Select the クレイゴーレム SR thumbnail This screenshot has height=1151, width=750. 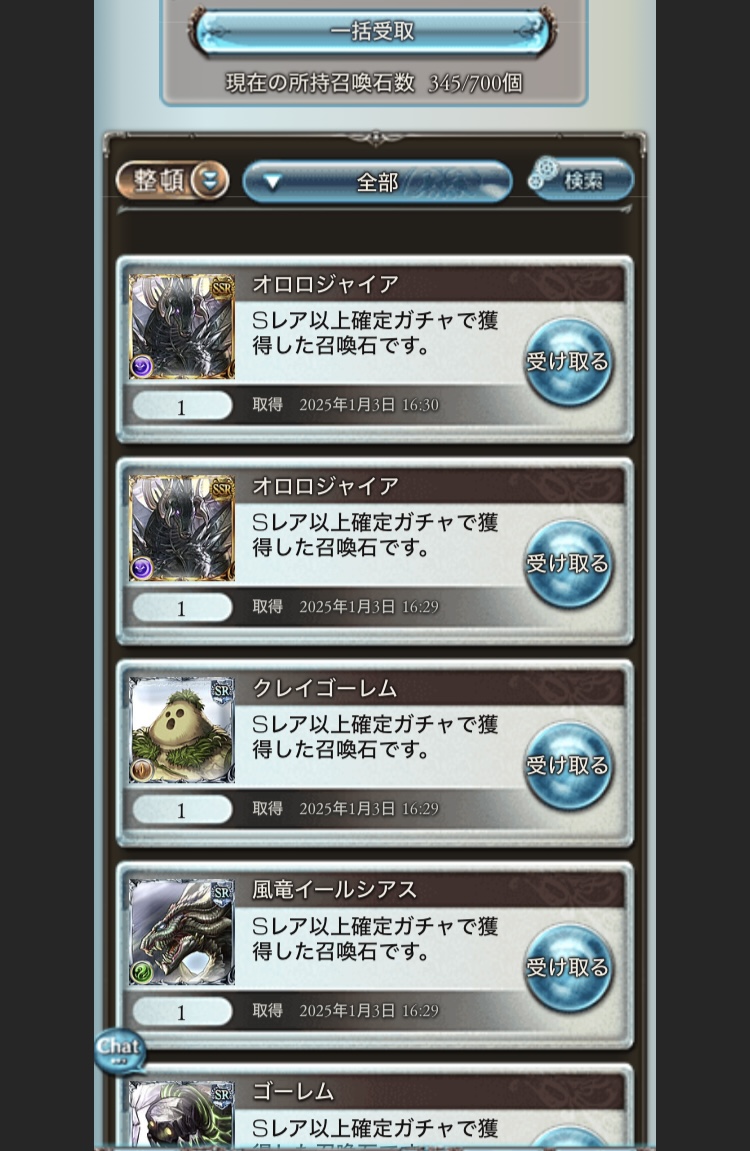click(x=182, y=730)
